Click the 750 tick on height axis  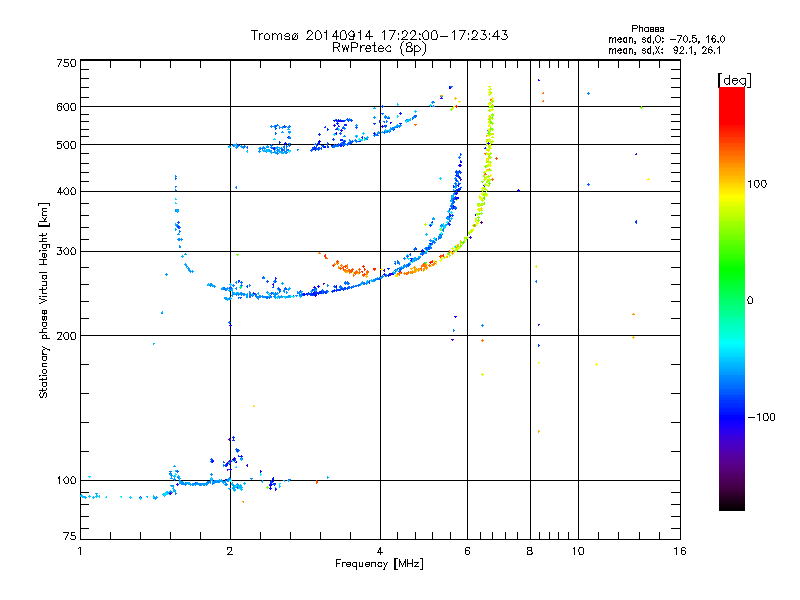point(66,63)
